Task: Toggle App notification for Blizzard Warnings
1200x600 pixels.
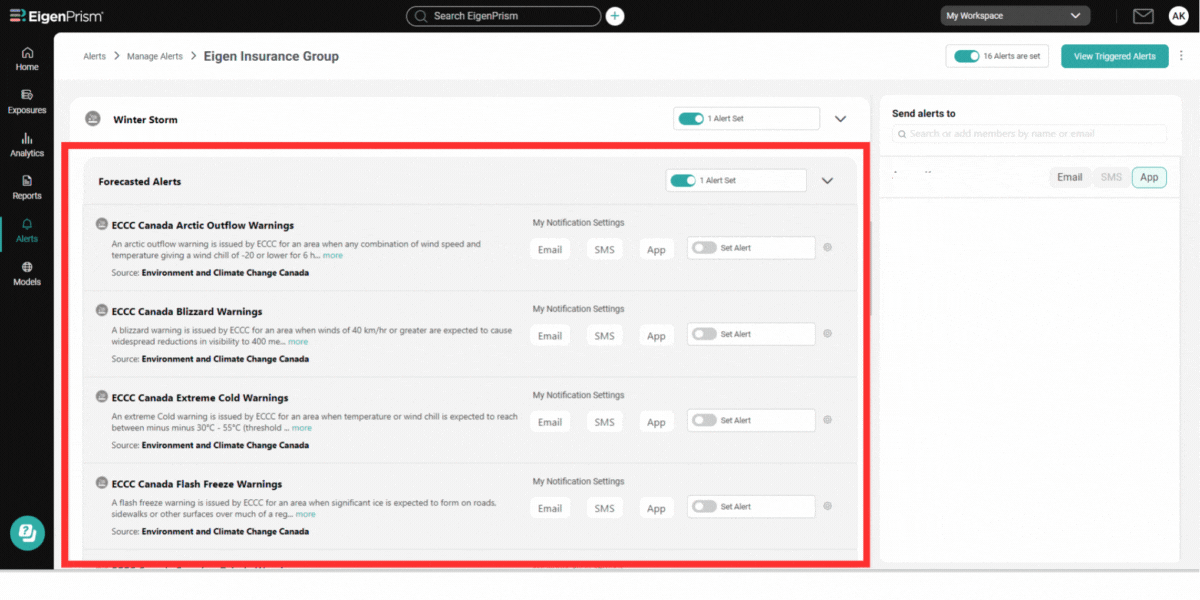Action: point(656,335)
